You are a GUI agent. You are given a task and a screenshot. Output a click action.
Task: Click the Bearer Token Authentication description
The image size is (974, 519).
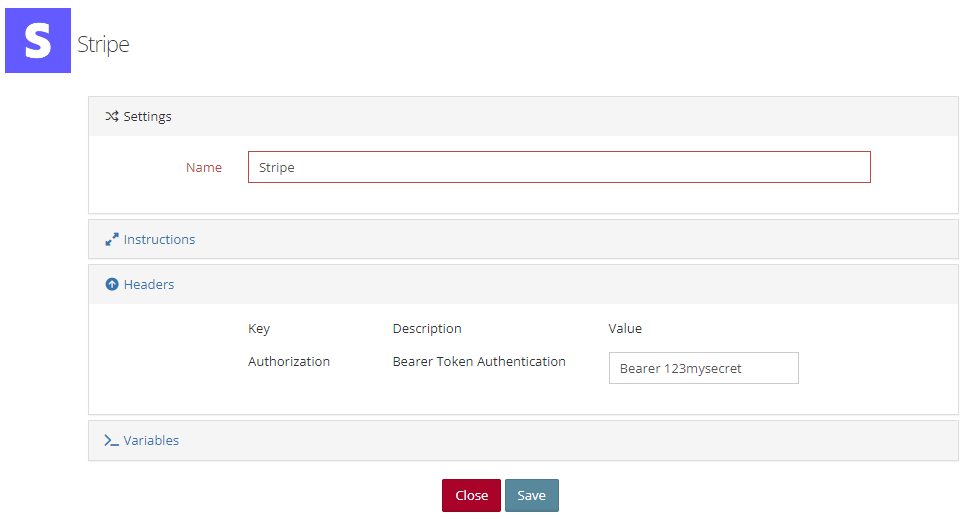coord(479,361)
